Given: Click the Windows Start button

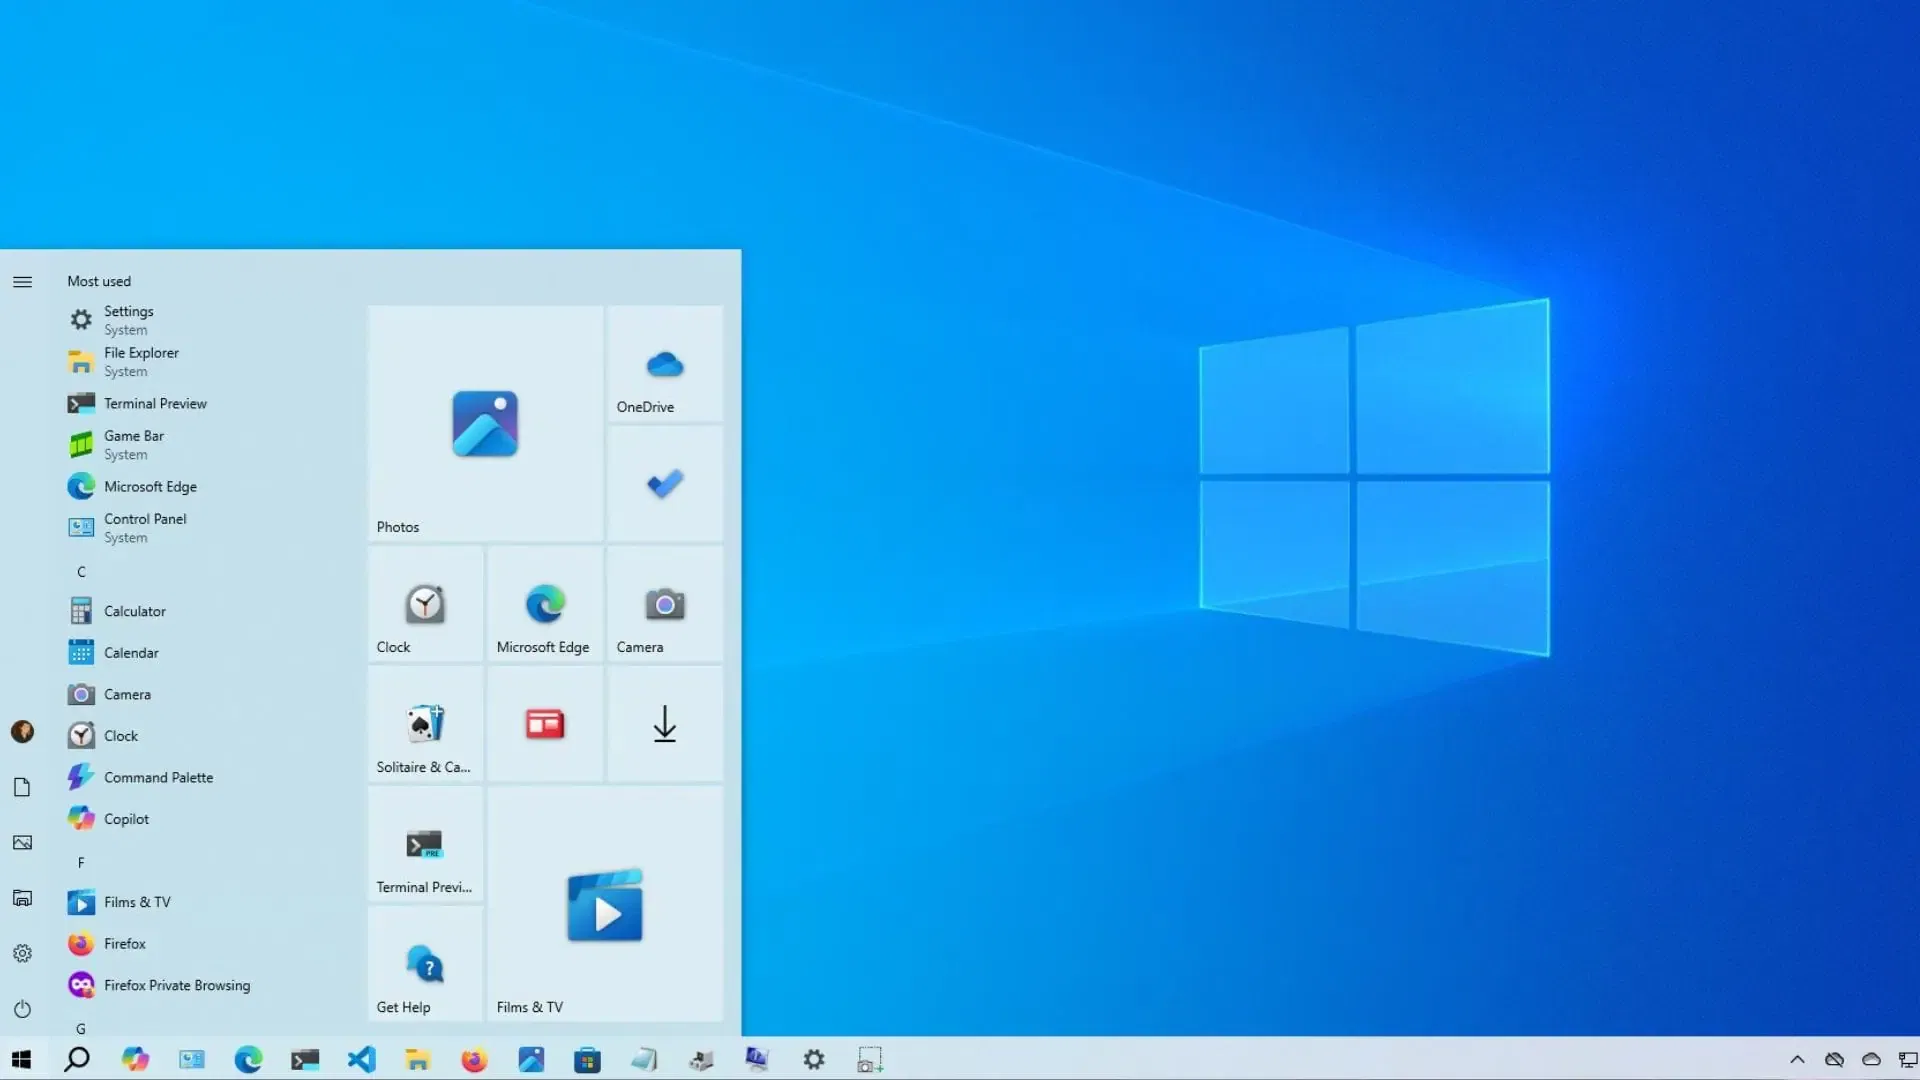Looking at the screenshot, I should pos(21,1059).
